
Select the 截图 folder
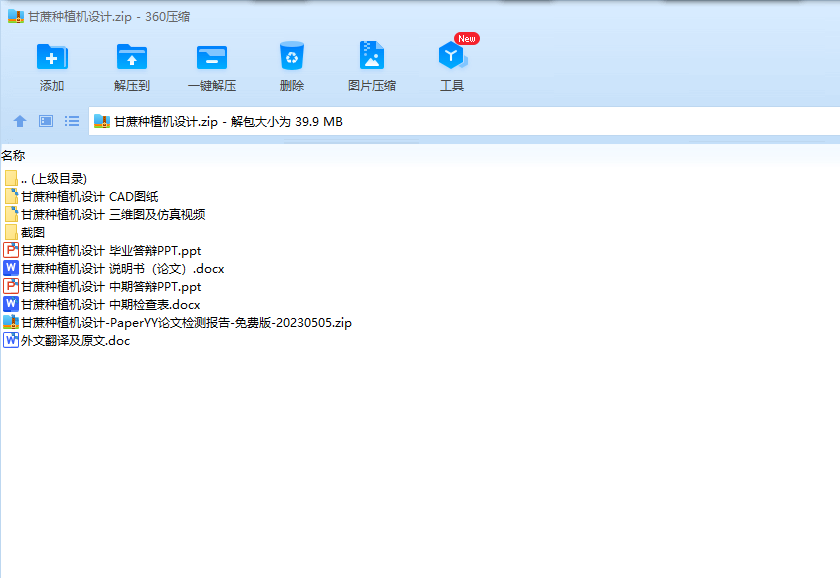click(x=24, y=232)
